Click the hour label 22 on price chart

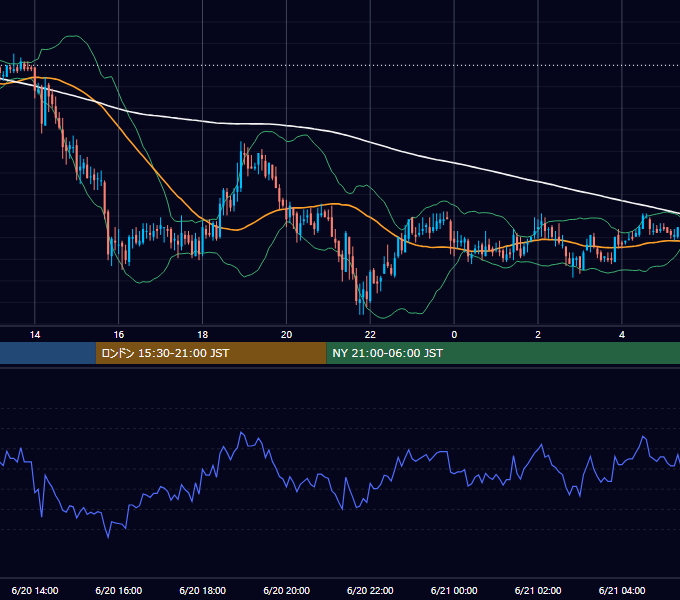(x=370, y=334)
